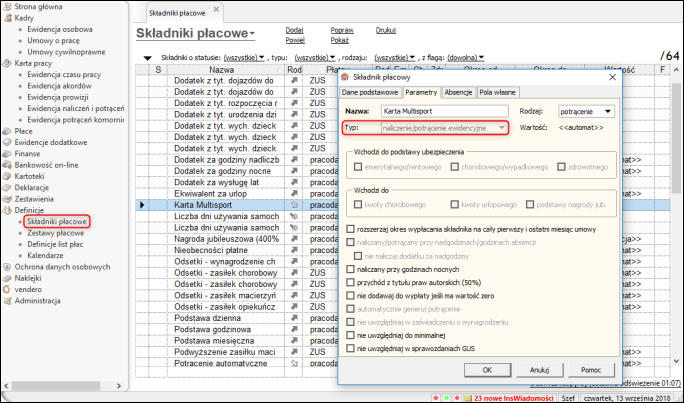This screenshot has height=403, width=684.
Task: Toggle zdrowotnego insurance checkbox
Action: [561, 167]
